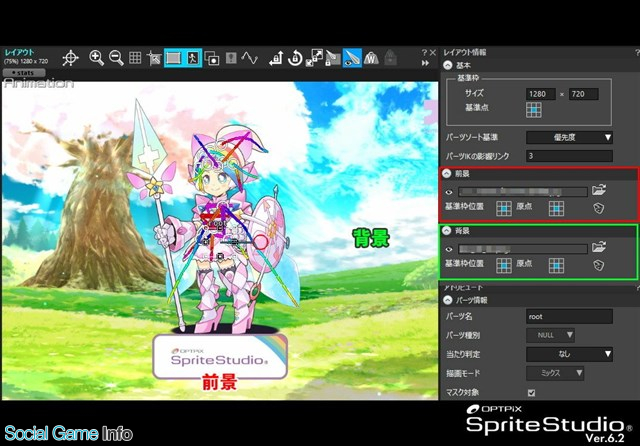The width and height of the screenshot is (640, 446).
Task: Toggle the highlighted arrow-with-eye visibility icon
Action: click(x=352, y=58)
